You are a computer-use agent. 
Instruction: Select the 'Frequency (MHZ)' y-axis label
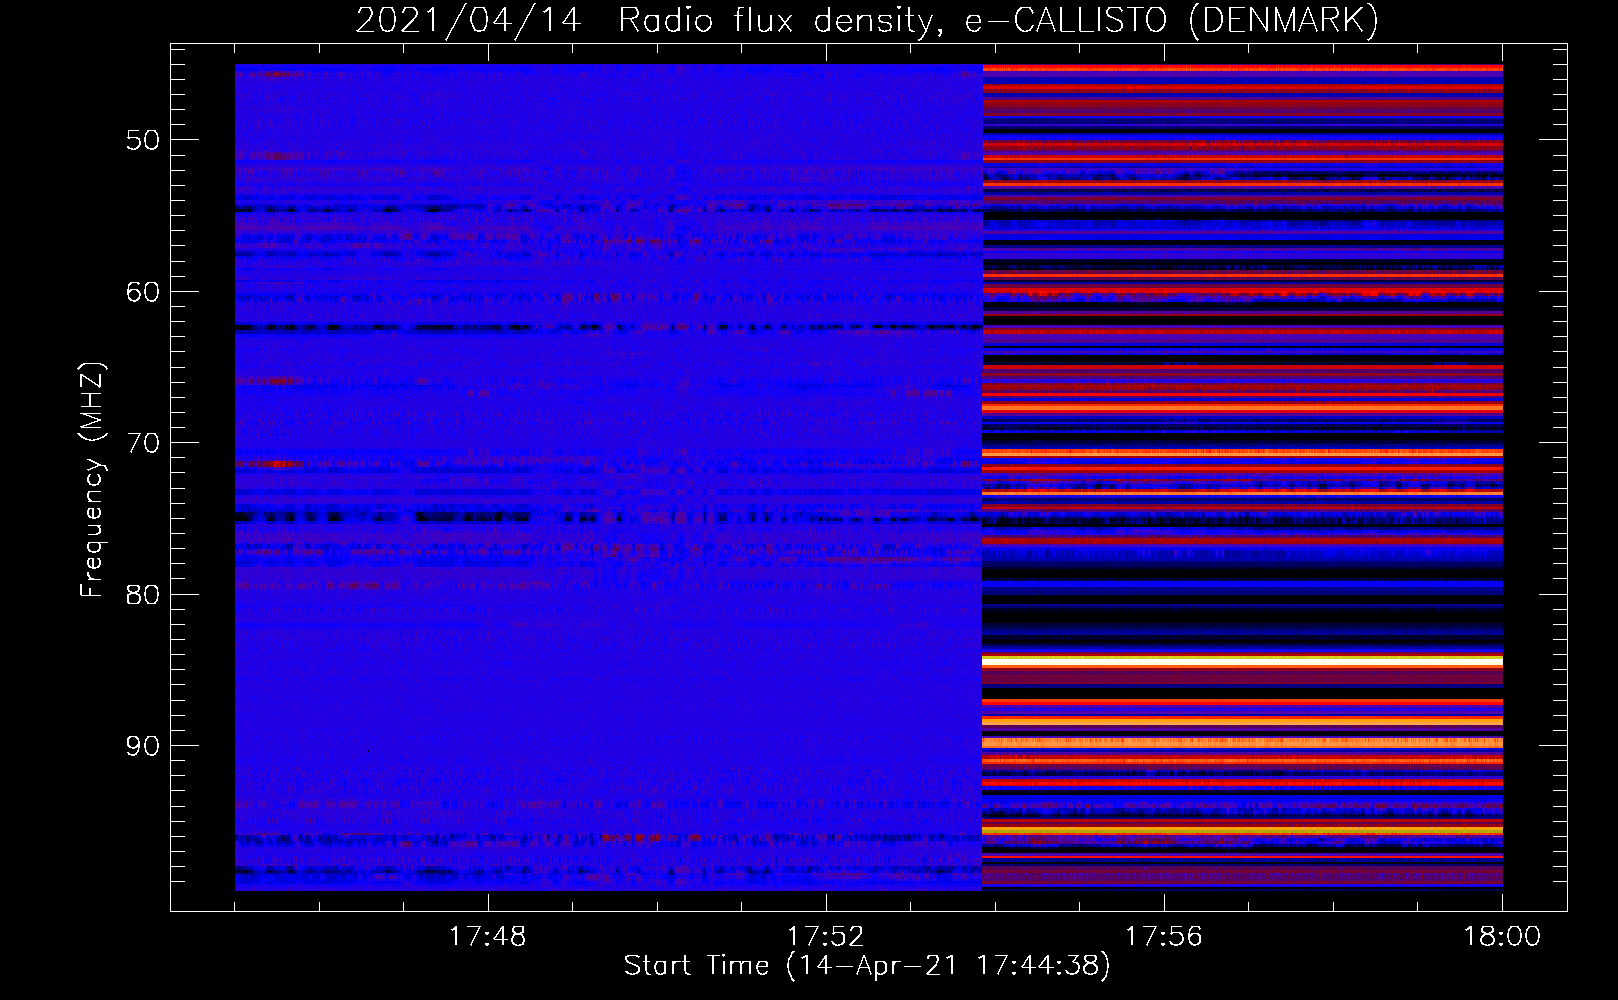click(92, 480)
